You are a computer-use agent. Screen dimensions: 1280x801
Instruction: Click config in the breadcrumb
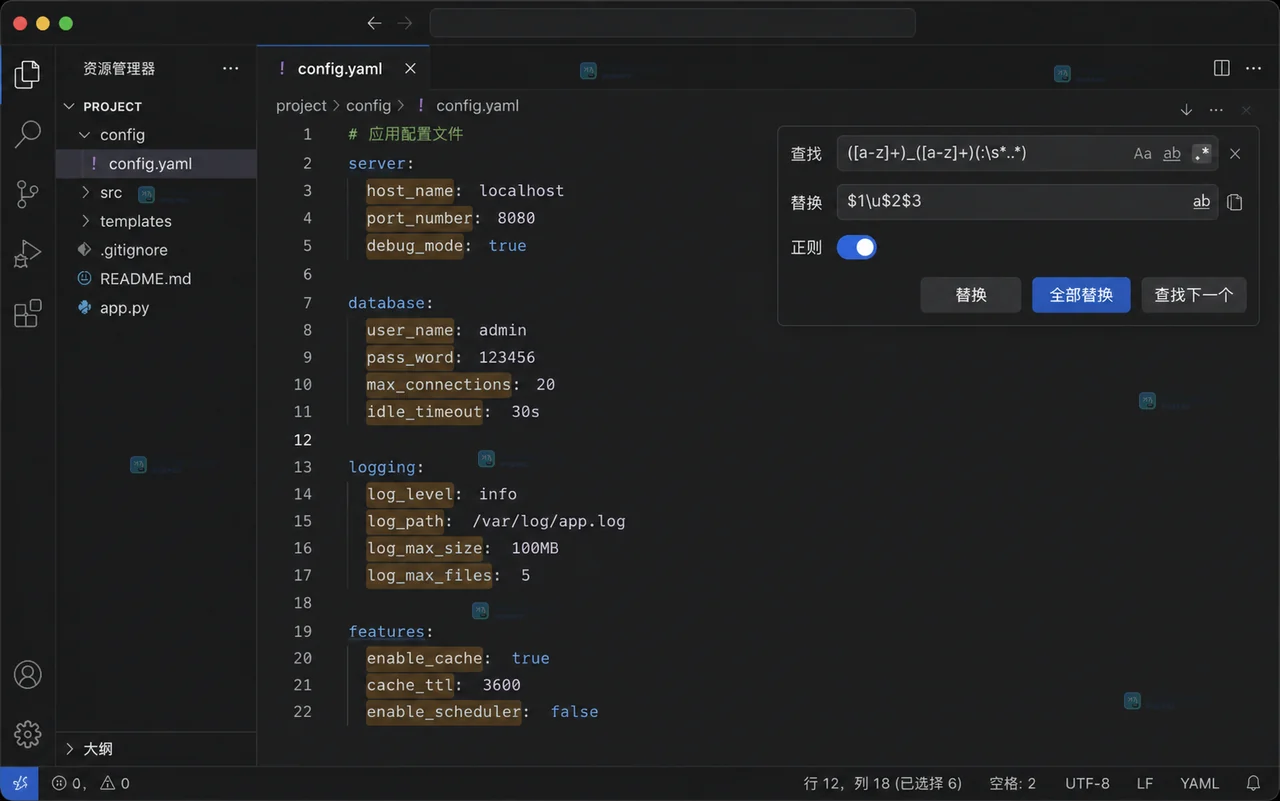point(368,105)
